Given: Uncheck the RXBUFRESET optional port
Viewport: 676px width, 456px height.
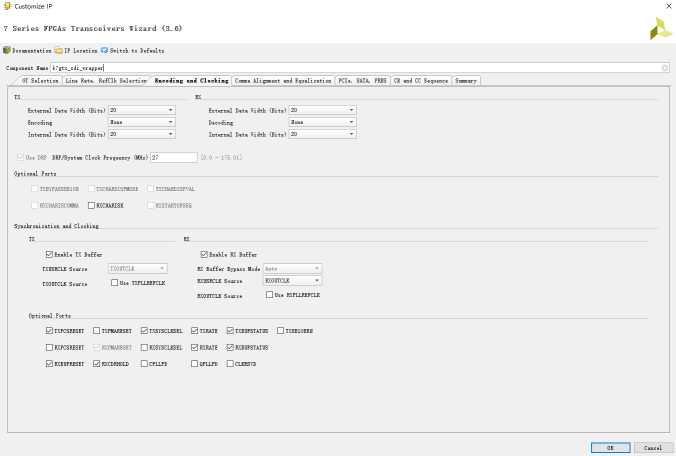Looking at the screenshot, I should 49,364.
